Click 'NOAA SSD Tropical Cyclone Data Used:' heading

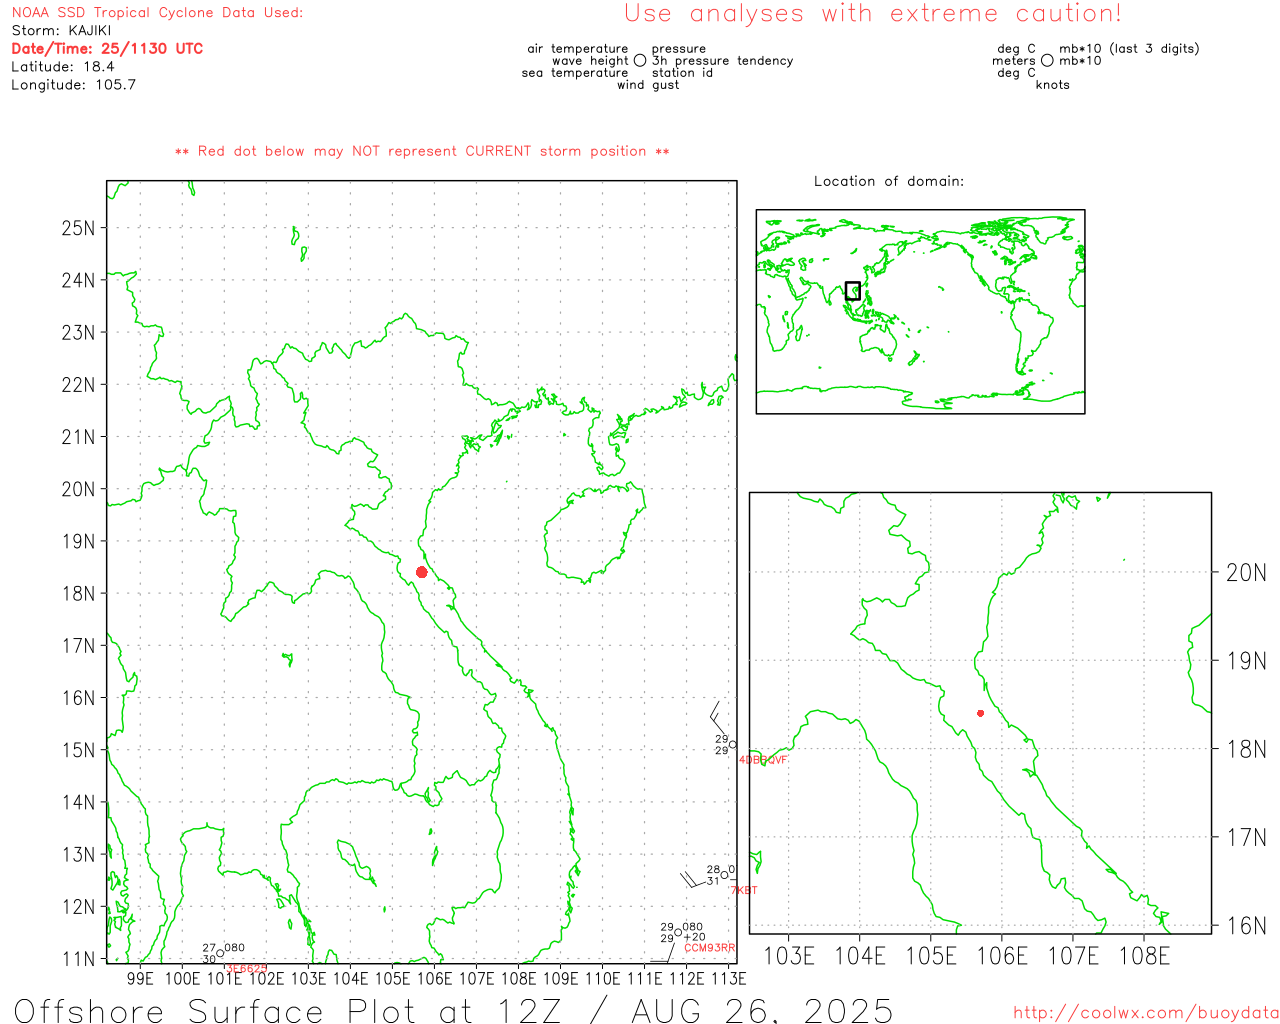pyautogui.click(x=157, y=13)
